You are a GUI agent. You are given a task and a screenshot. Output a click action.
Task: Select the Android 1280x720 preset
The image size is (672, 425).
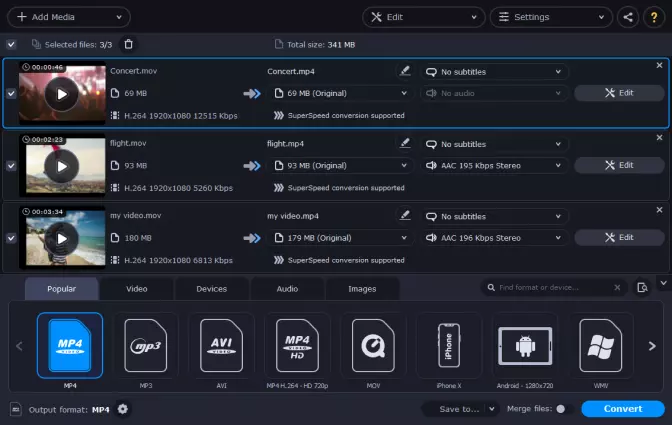pyautogui.click(x=523, y=346)
